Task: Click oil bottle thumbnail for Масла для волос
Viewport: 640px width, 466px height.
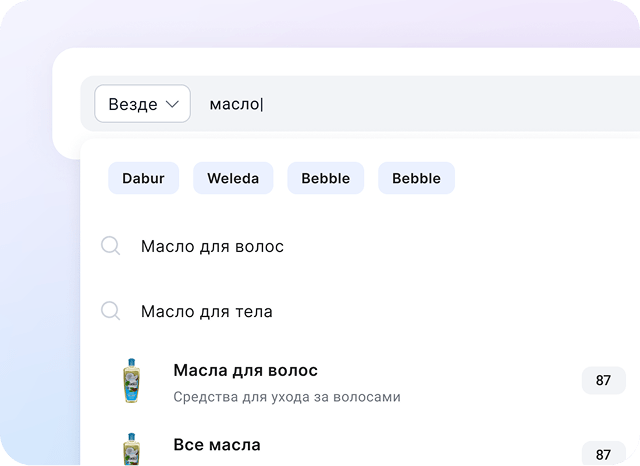Action: coord(131,381)
